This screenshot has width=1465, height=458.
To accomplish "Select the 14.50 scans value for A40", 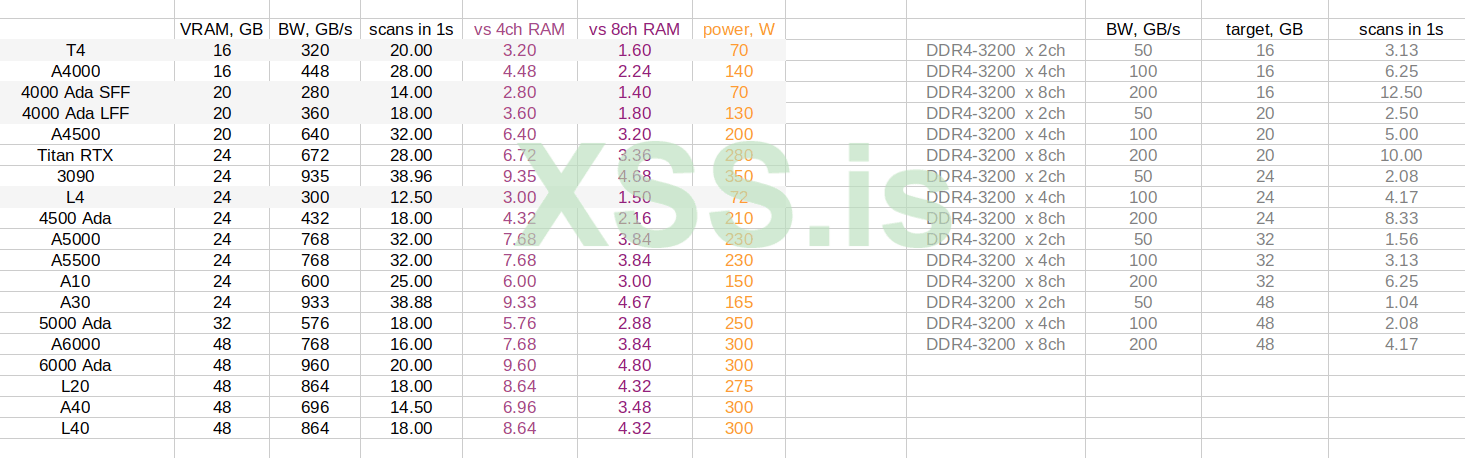I will 410,407.
